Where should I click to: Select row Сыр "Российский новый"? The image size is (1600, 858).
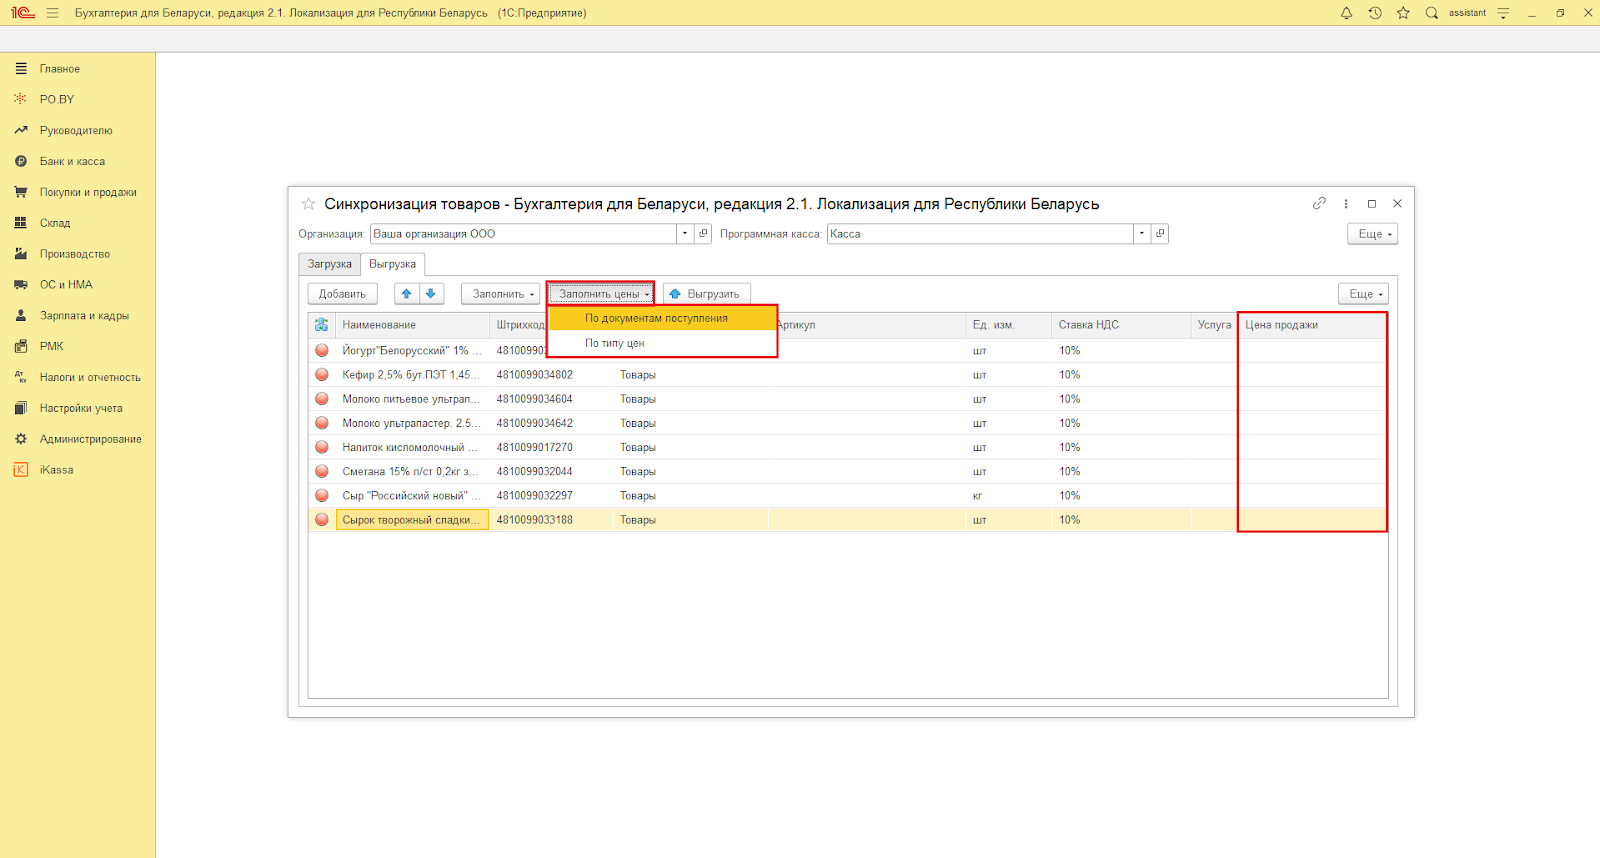(848, 496)
